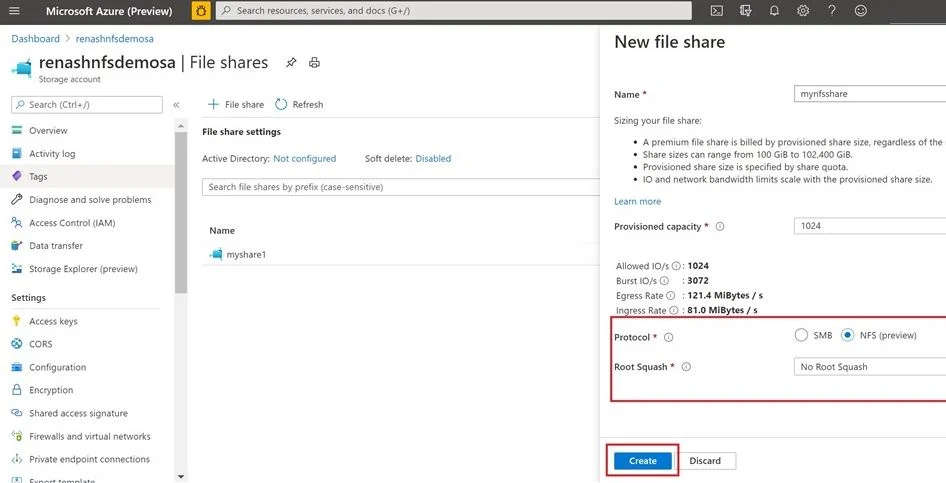The width and height of the screenshot is (946, 483).
Task: Show info for Provisioned capacity
Action: coord(720,227)
